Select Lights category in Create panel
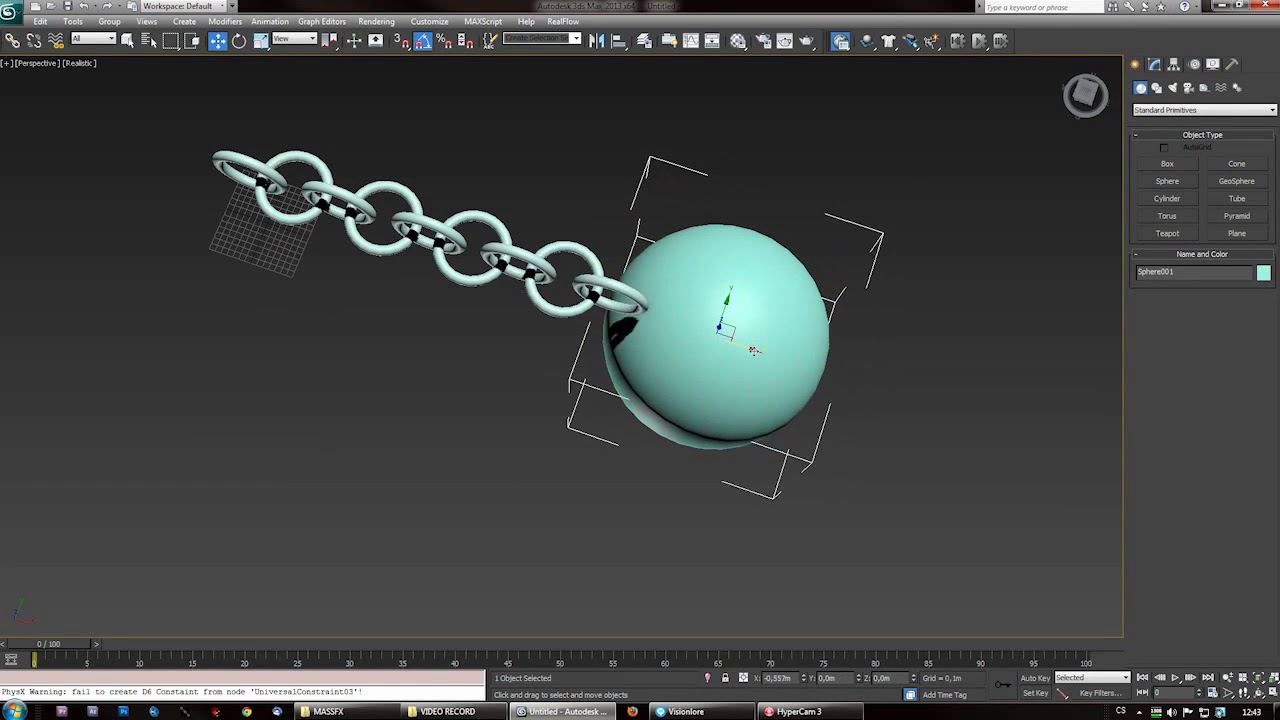Image resolution: width=1280 pixels, height=720 pixels. pos(1172,87)
